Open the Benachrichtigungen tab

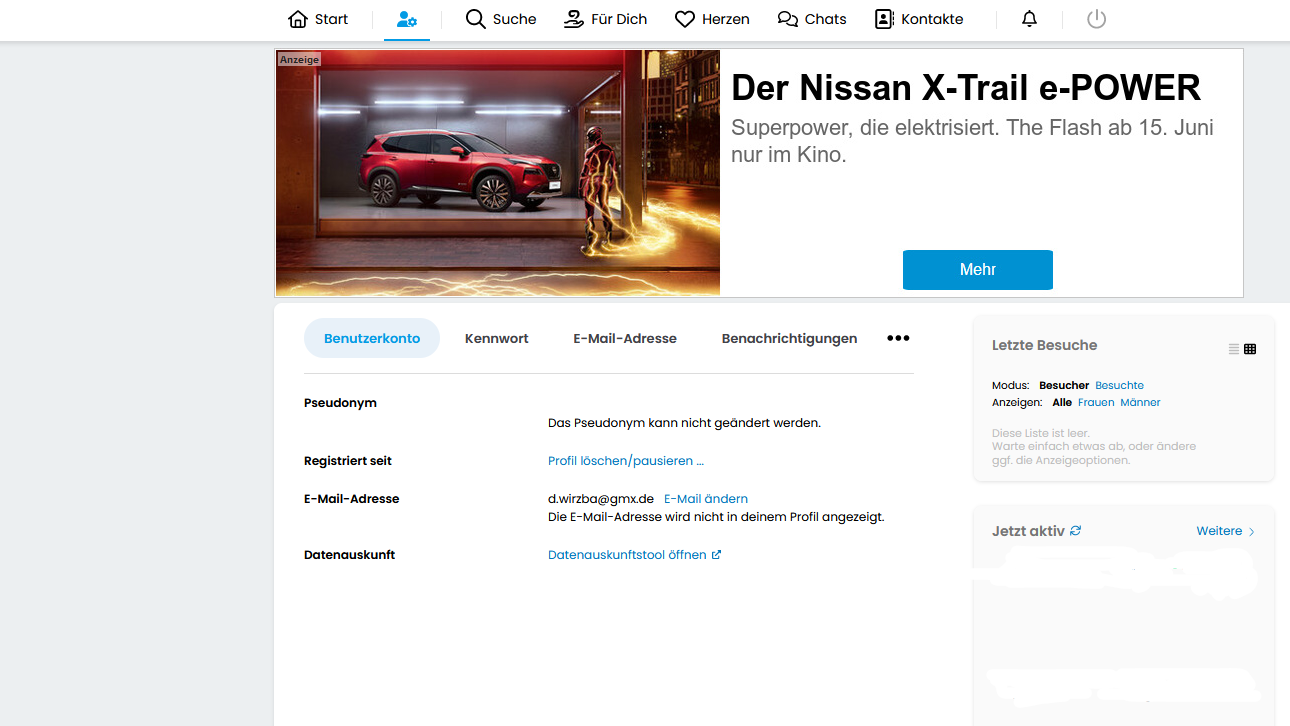[x=789, y=338]
